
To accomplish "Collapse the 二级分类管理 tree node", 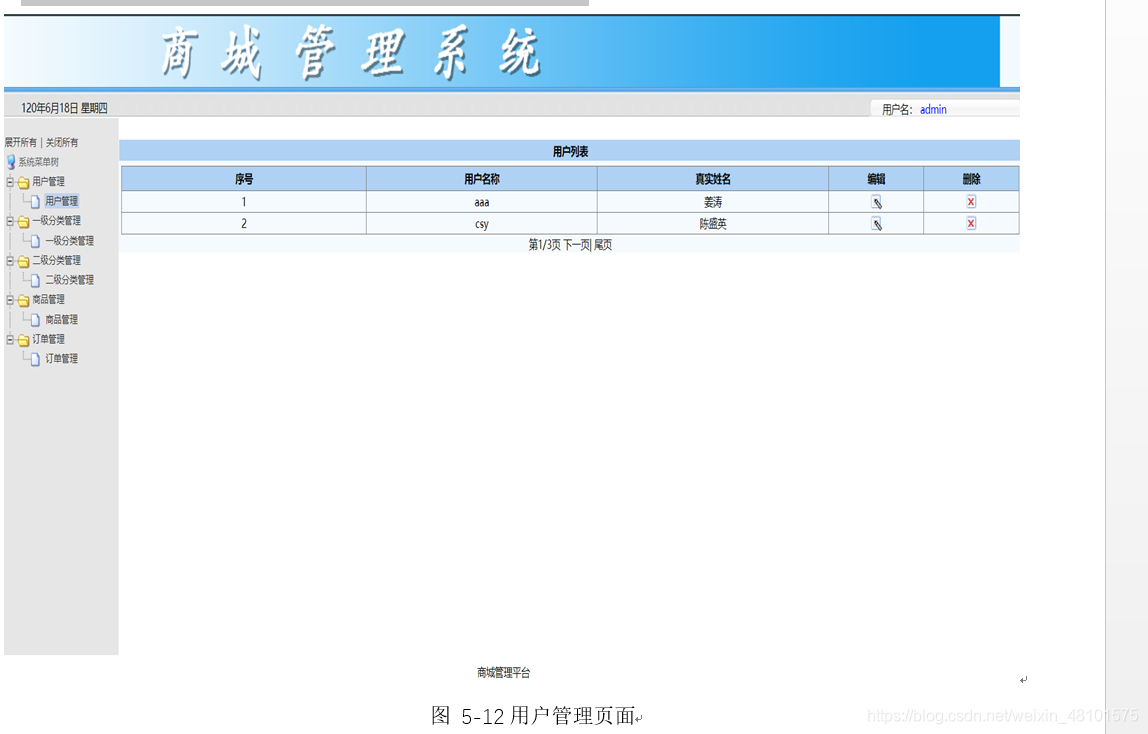I will coord(10,260).
